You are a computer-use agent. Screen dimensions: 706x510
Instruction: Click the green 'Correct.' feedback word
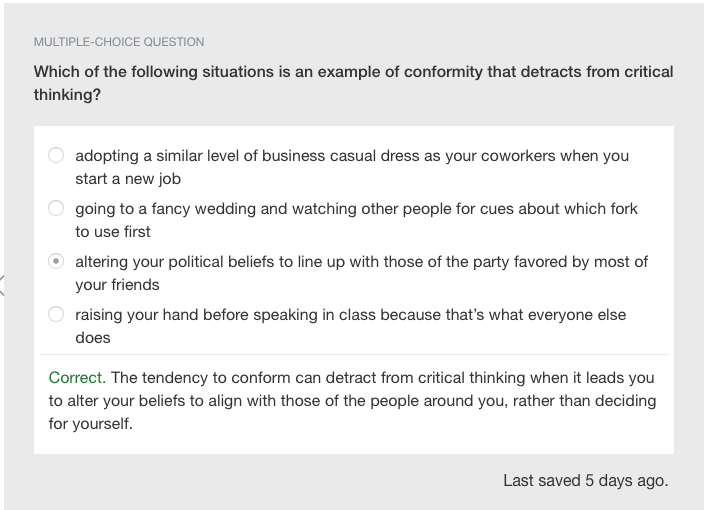tap(77, 378)
